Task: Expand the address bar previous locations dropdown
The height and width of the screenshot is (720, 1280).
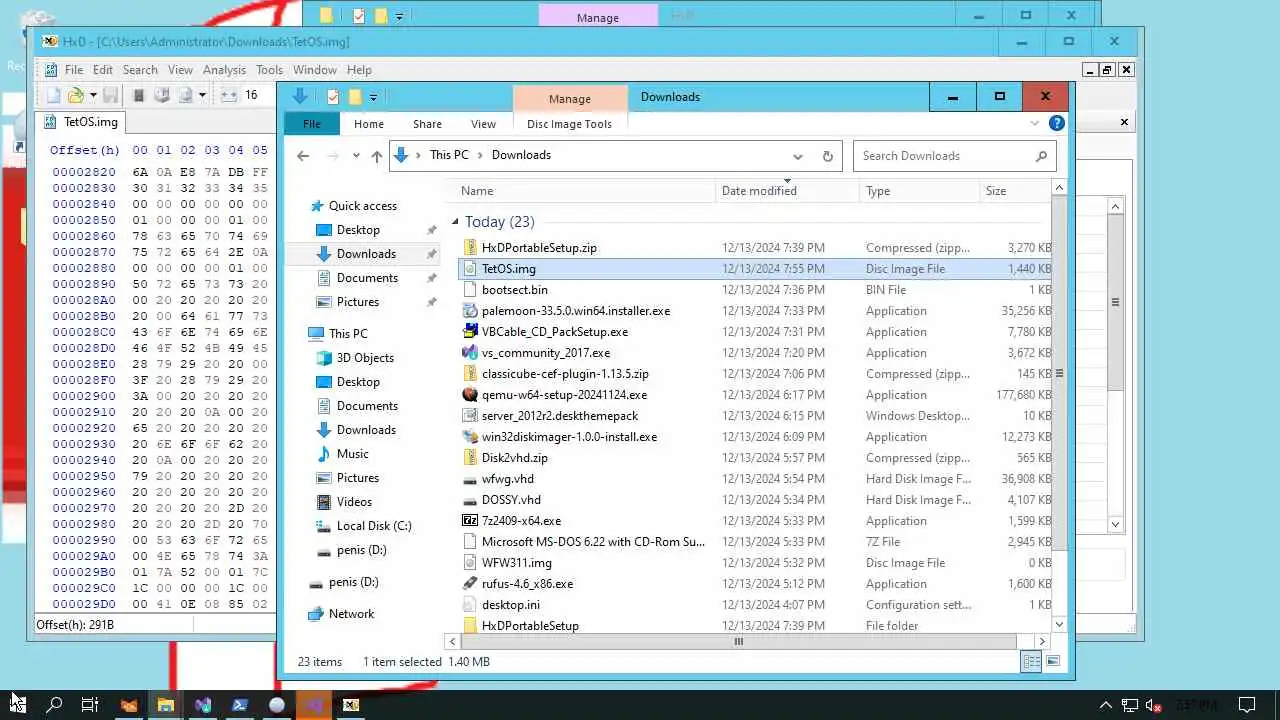Action: (798, 156)
